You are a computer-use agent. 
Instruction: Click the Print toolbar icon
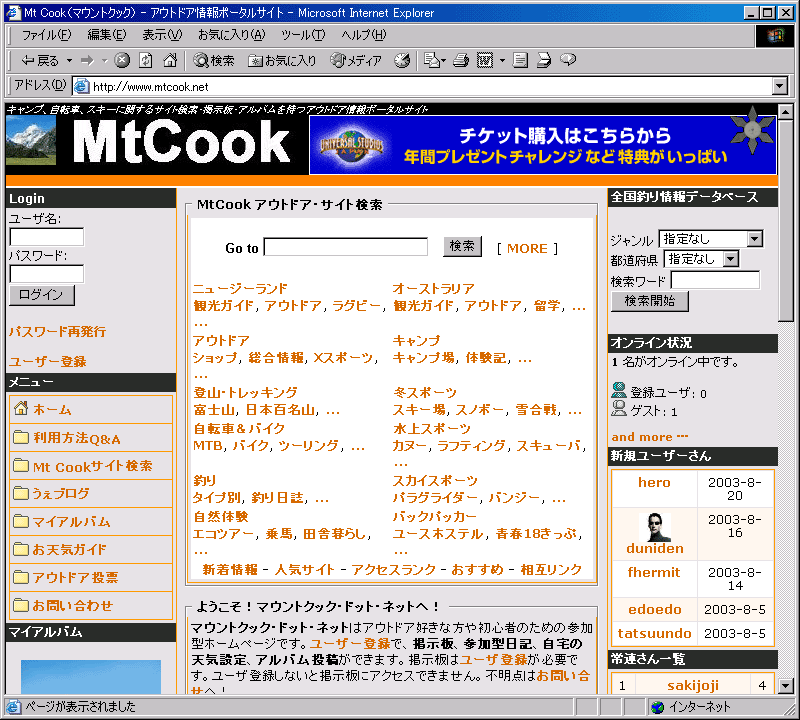[461, 61]
